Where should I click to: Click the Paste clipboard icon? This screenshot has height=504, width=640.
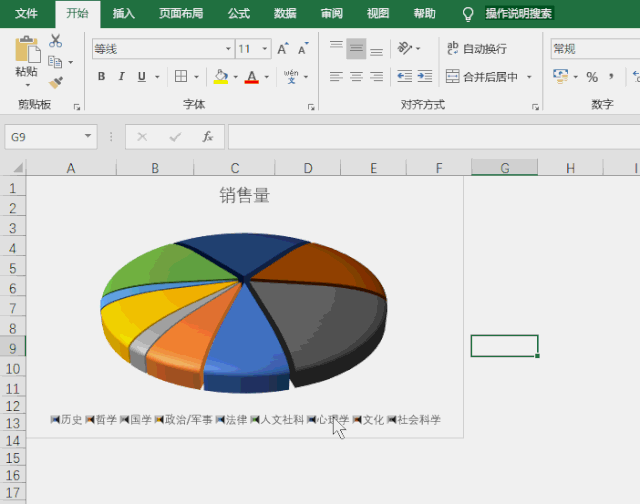click(x=27, y=50)
